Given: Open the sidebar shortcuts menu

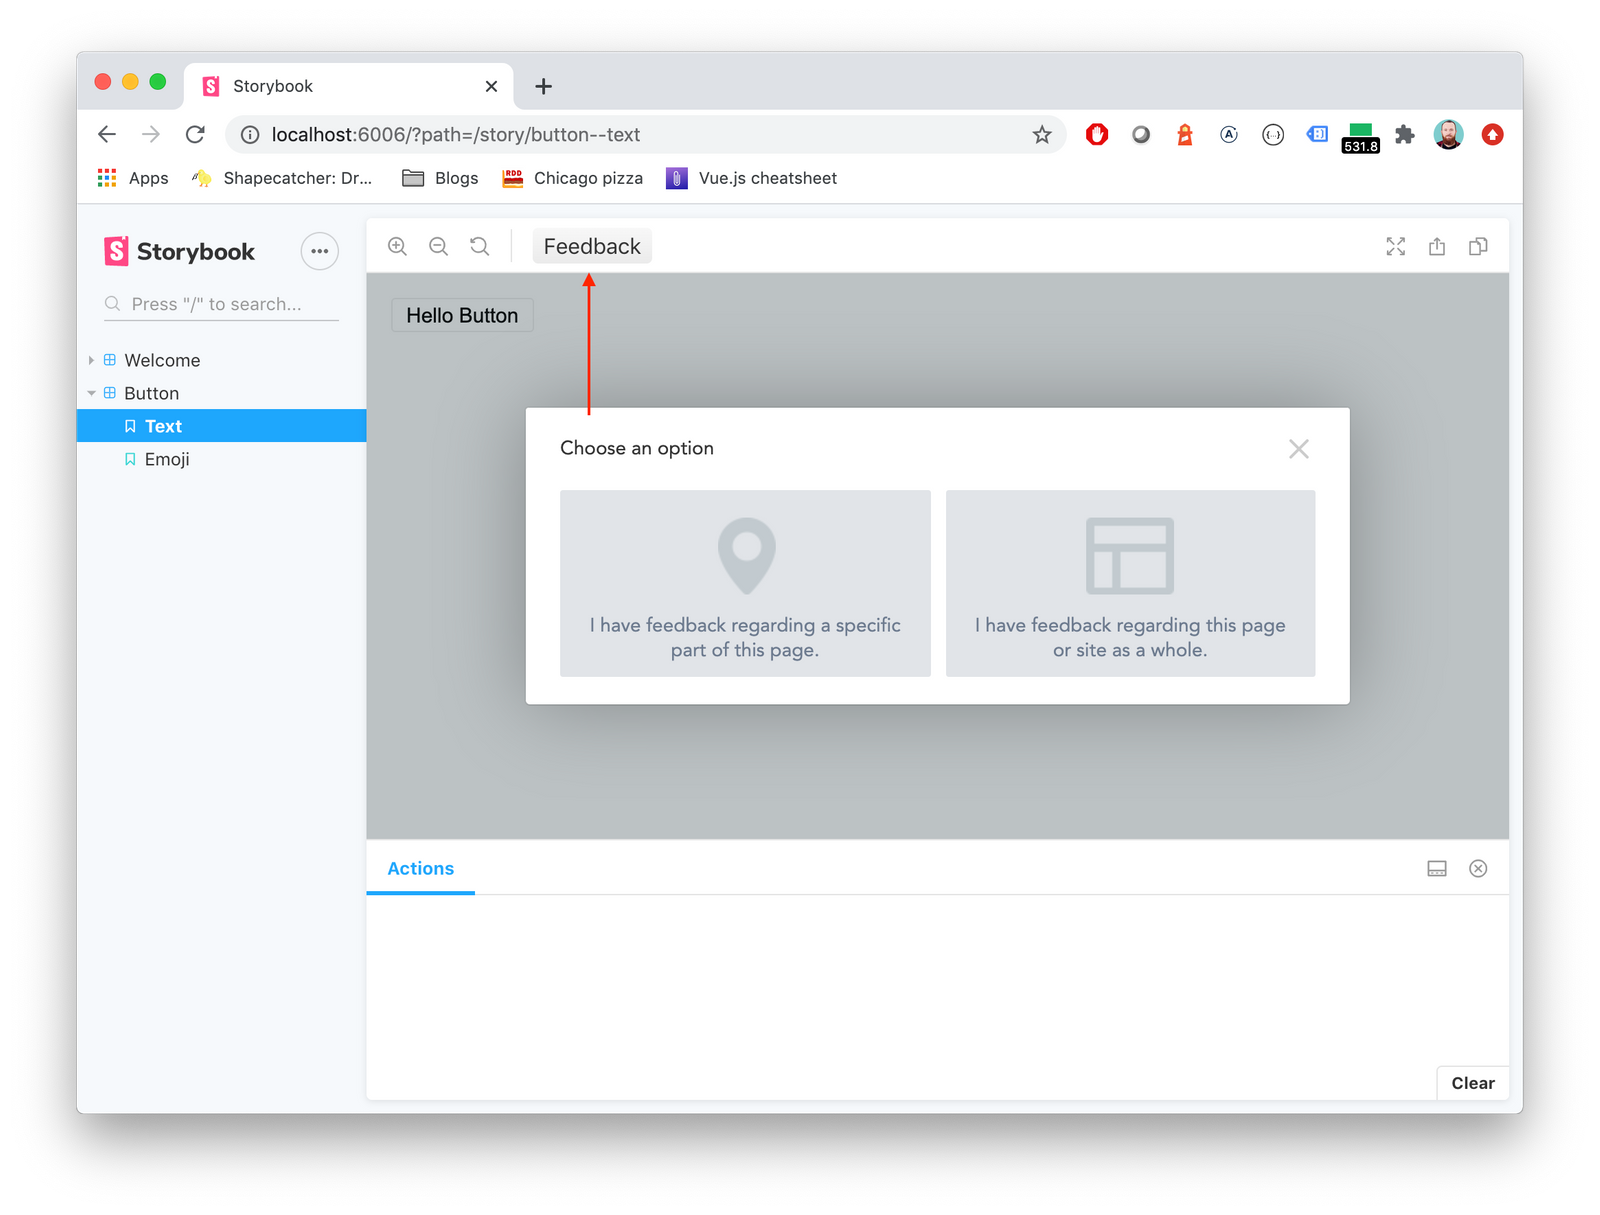Looking at the screenshot, I should tap(319, 251).
